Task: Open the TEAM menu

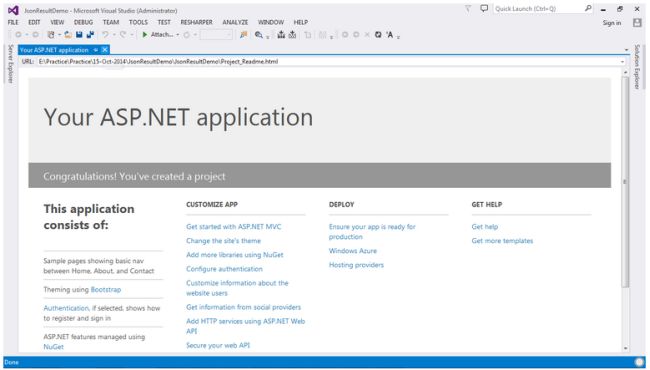Action: (111, 22)
